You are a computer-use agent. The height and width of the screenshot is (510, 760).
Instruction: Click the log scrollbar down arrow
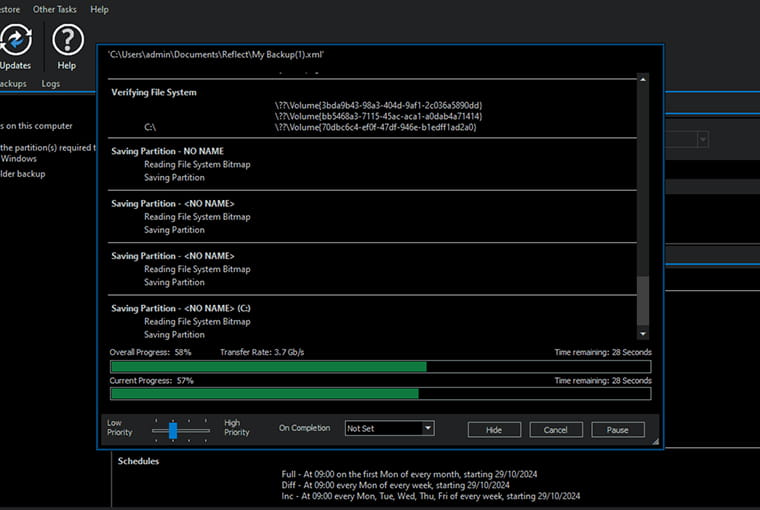click(643, 334)
